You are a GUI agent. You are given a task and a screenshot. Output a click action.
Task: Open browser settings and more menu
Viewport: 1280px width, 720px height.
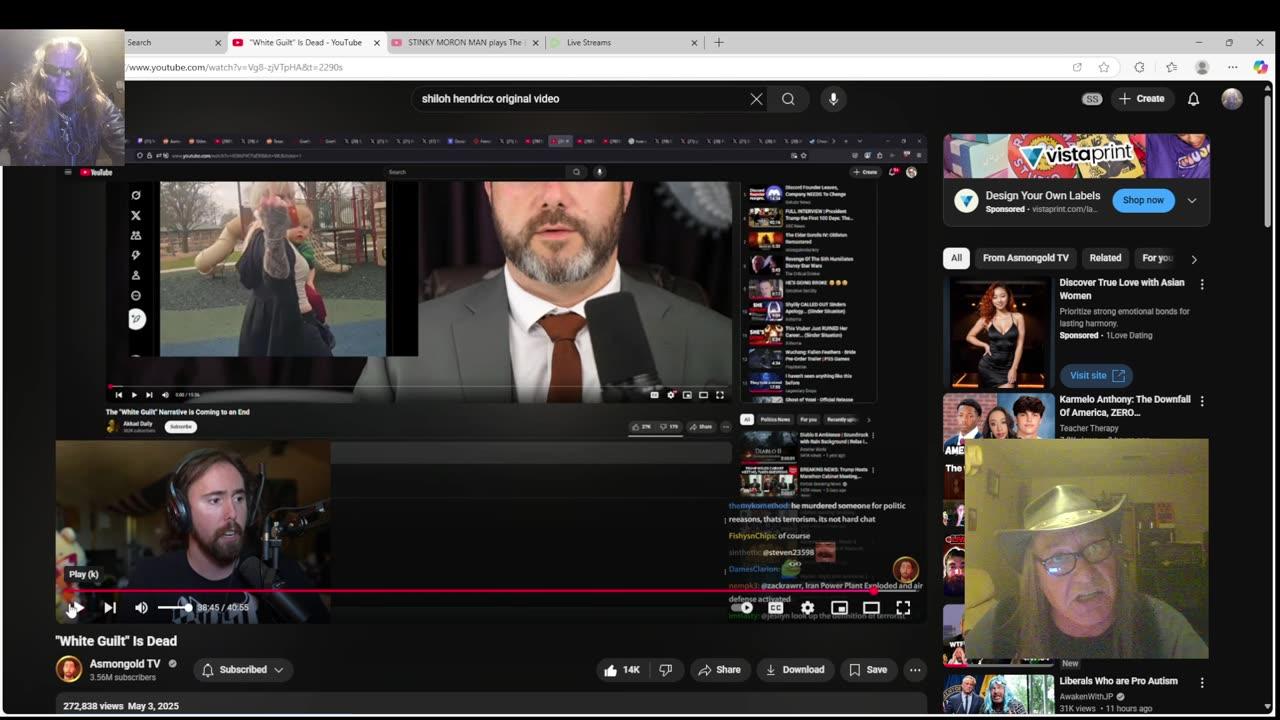[1232, 67]
